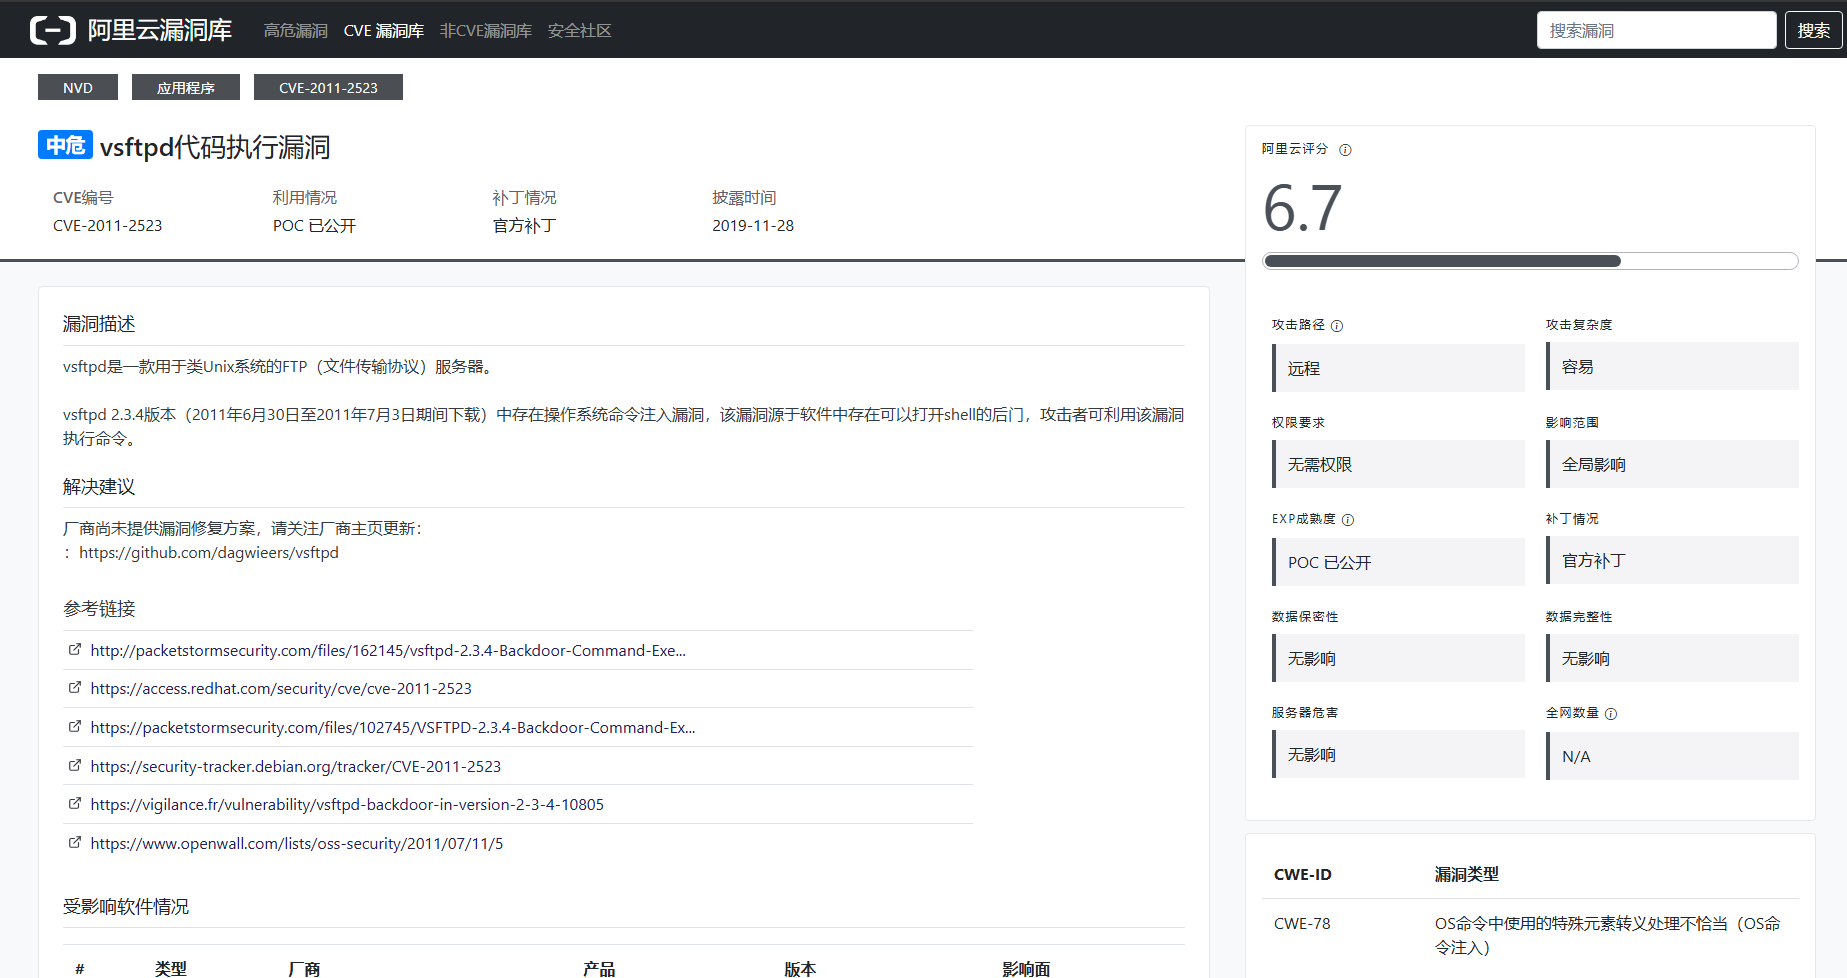Click POC 已公开 in the score panel

1398,562
